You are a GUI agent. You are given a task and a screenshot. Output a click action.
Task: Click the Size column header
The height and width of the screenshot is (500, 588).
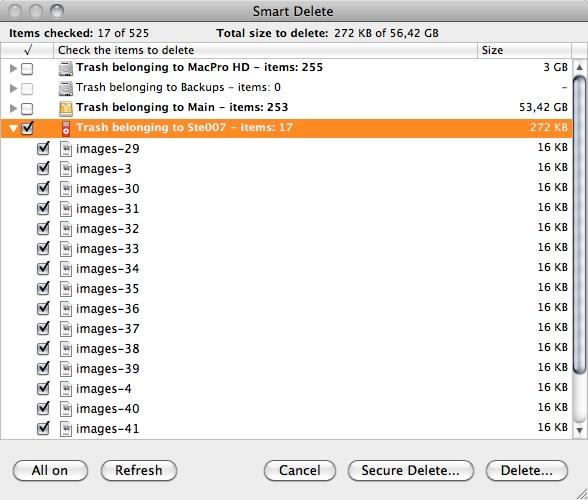[x=524, y=50]
